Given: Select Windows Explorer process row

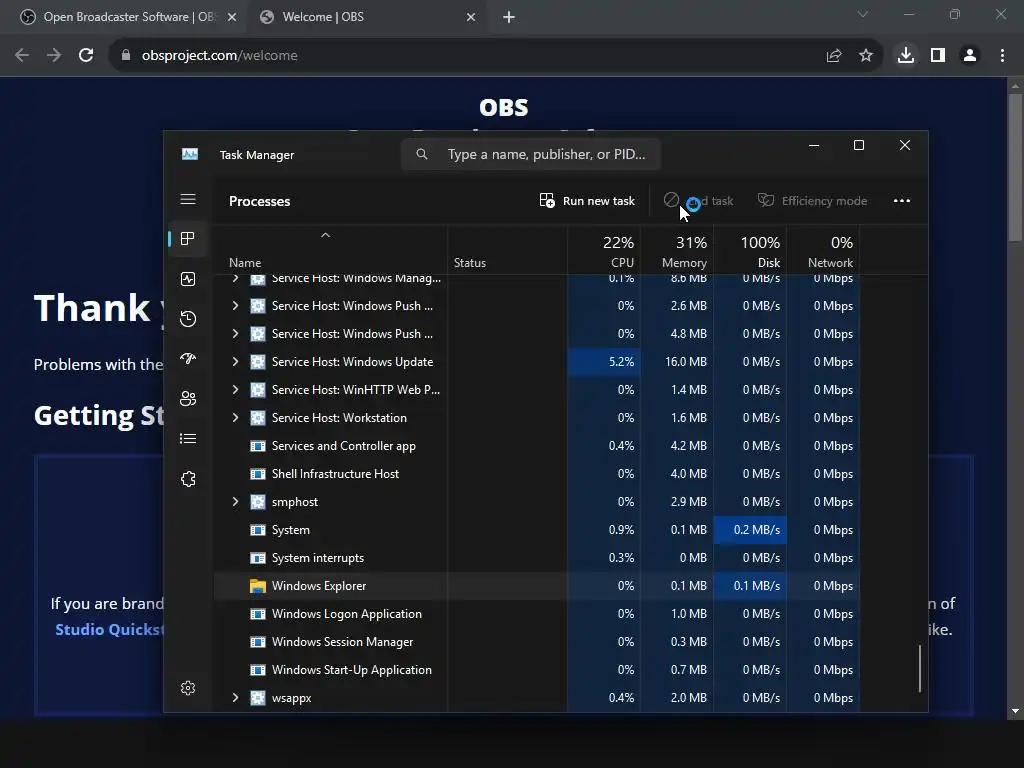Looking at the screenshot, I should click(x=537, y=586).
